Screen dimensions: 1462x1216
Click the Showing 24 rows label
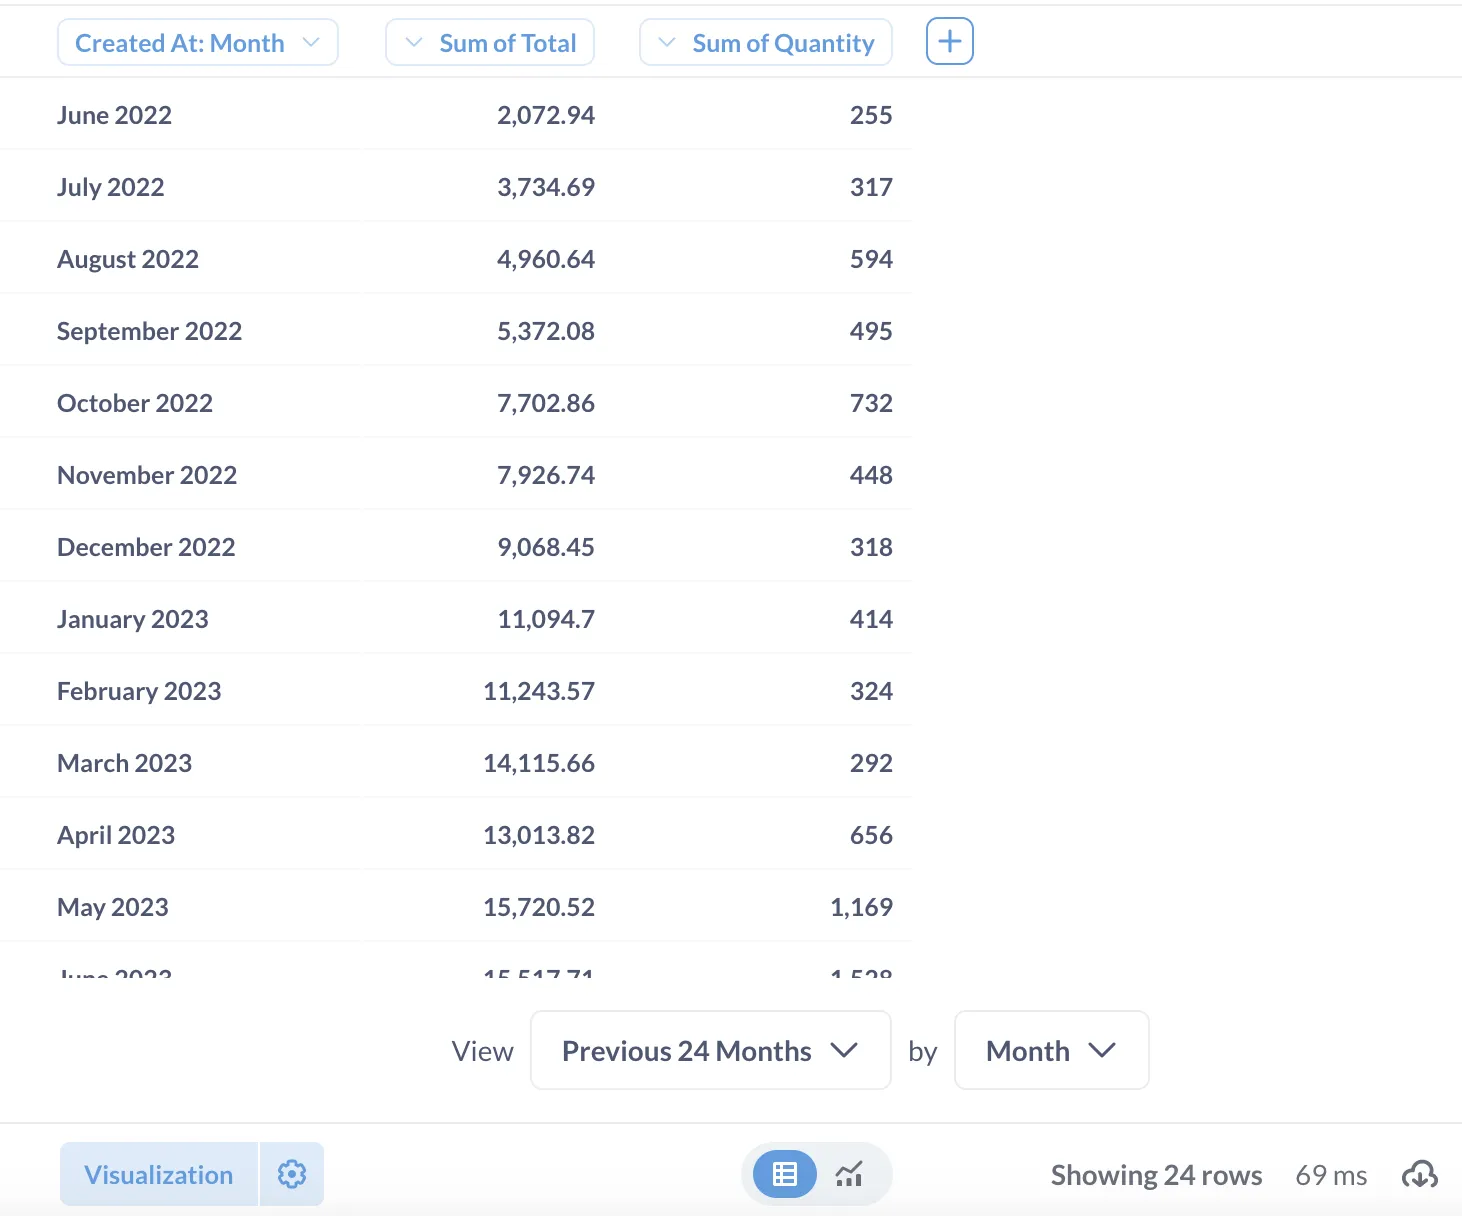pyautogui.click(x=1156, y=1175)
